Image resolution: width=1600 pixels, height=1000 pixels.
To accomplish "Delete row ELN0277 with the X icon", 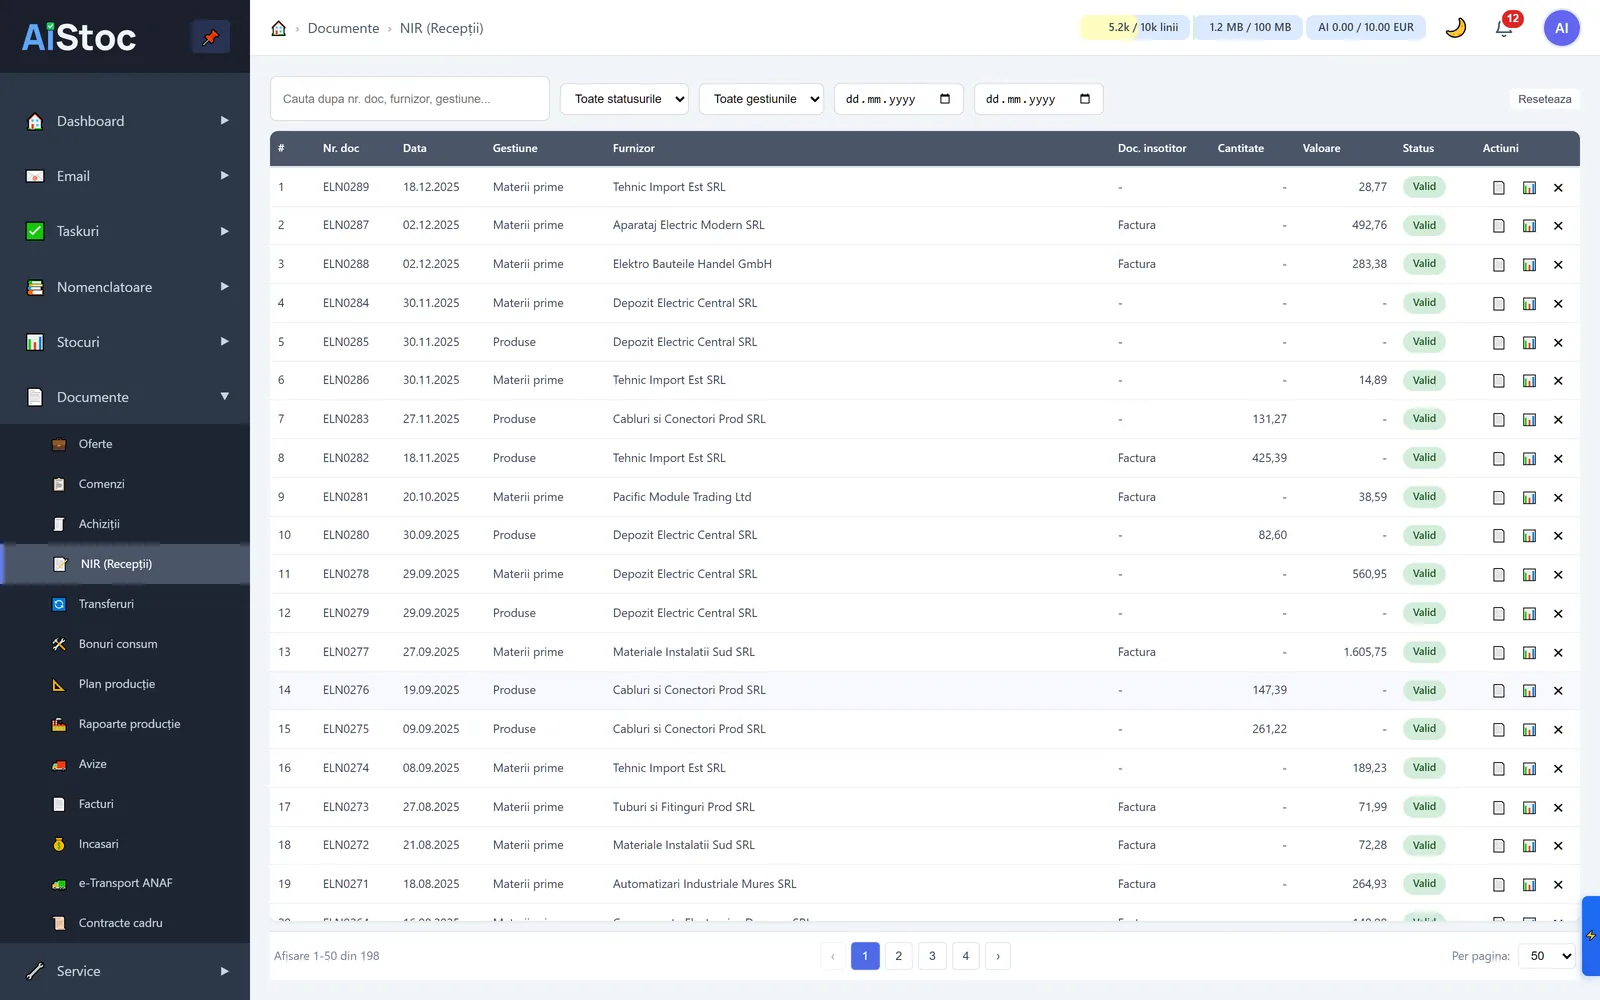I will [x=1558, y=653].
